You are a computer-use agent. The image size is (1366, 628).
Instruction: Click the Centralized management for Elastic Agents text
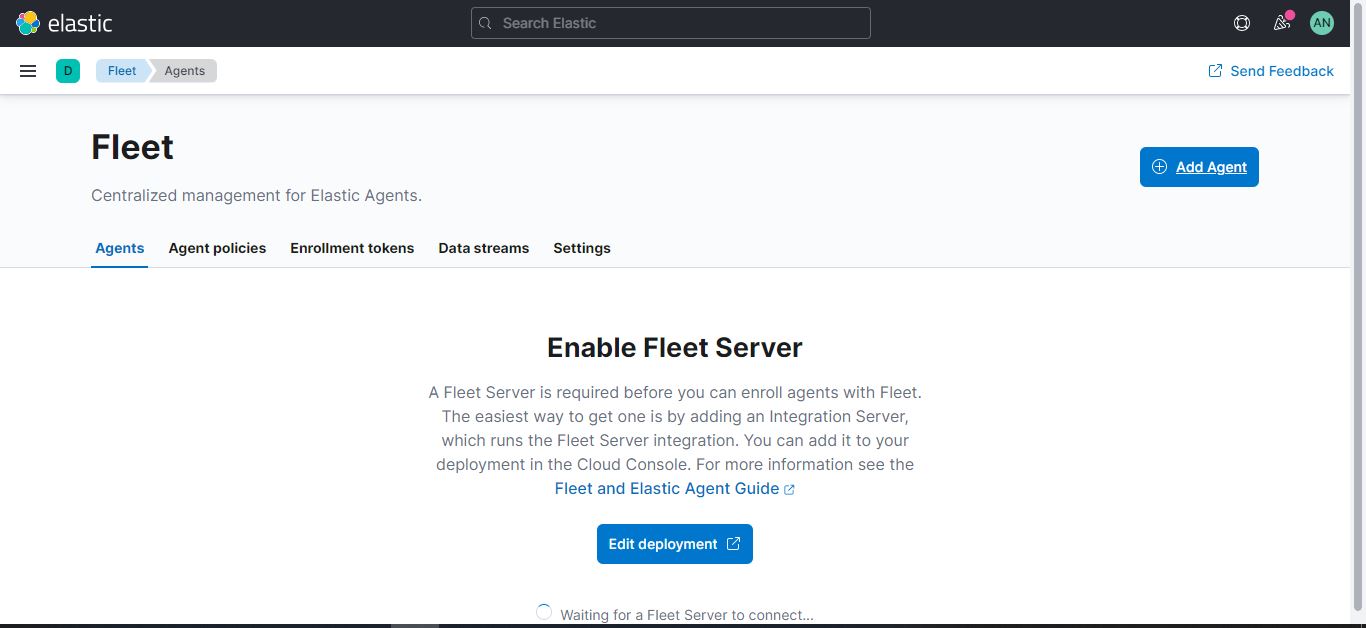click(257, 196)
